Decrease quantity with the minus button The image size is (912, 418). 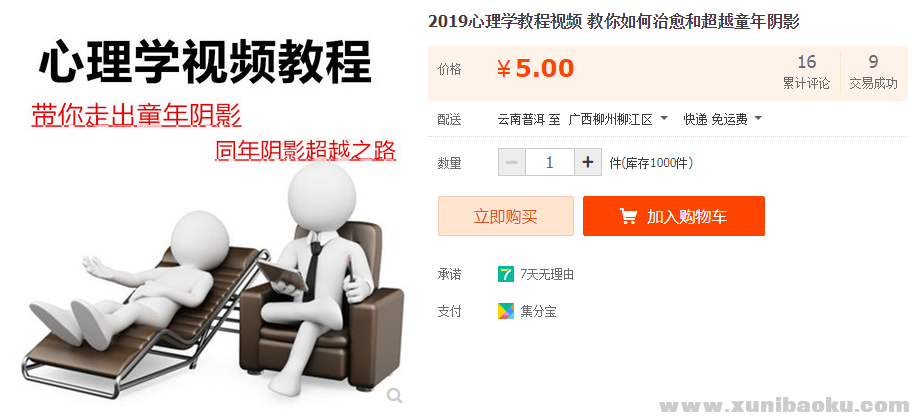pos(512,162)
